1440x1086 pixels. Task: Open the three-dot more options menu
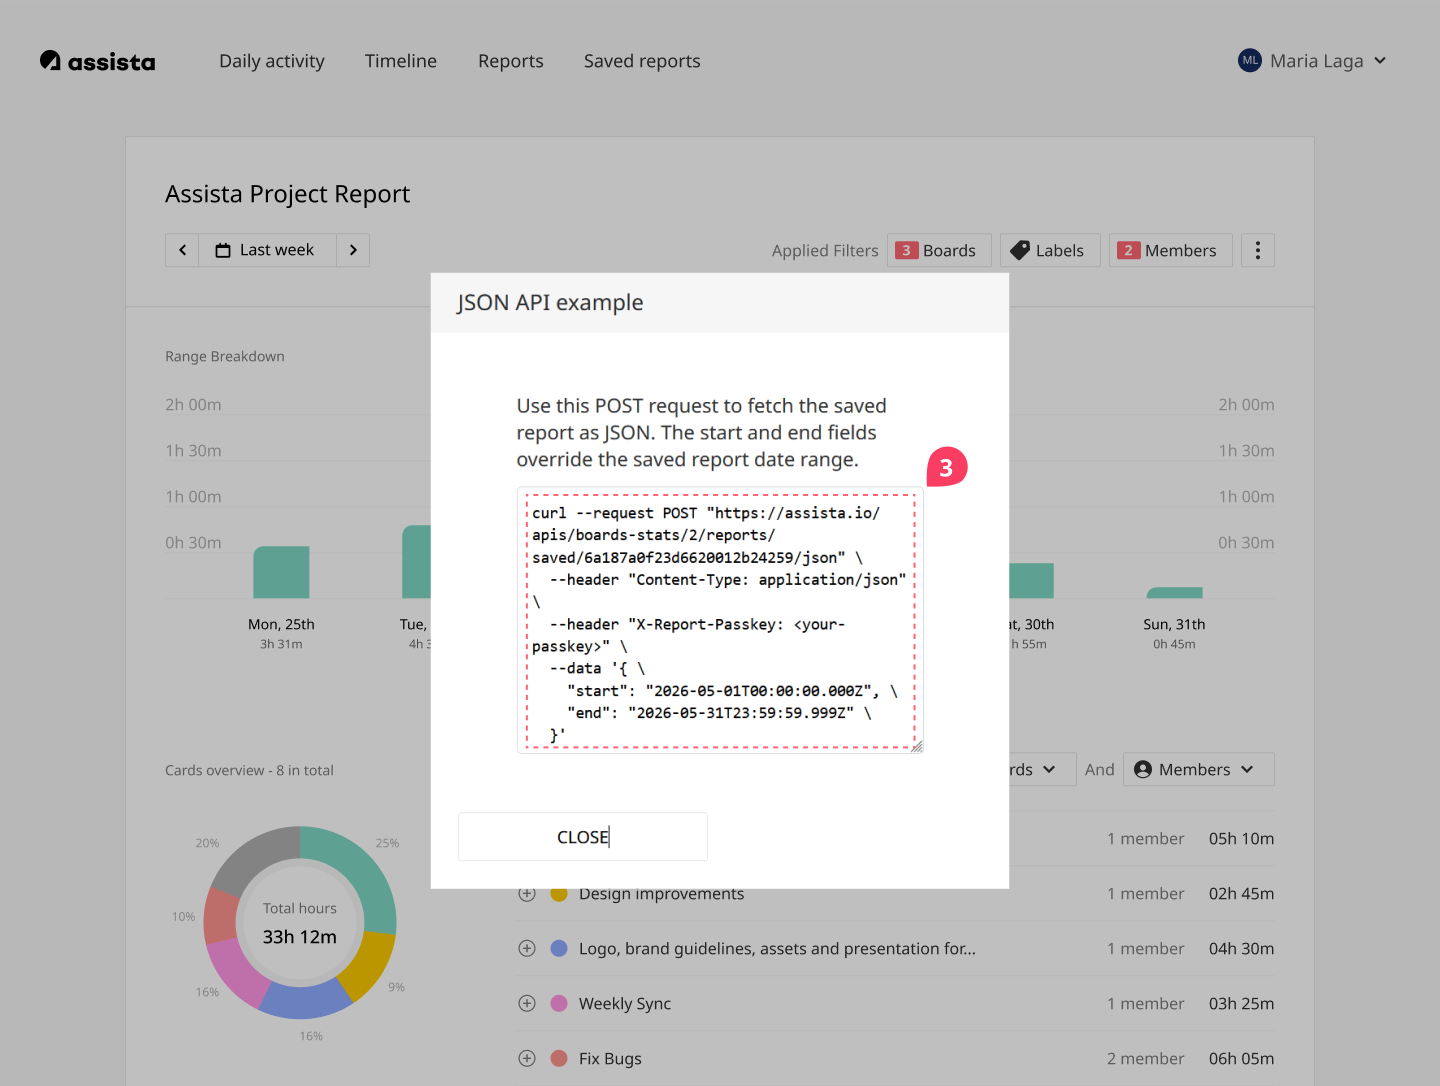pyautogui.click(x=1258, y=250)
